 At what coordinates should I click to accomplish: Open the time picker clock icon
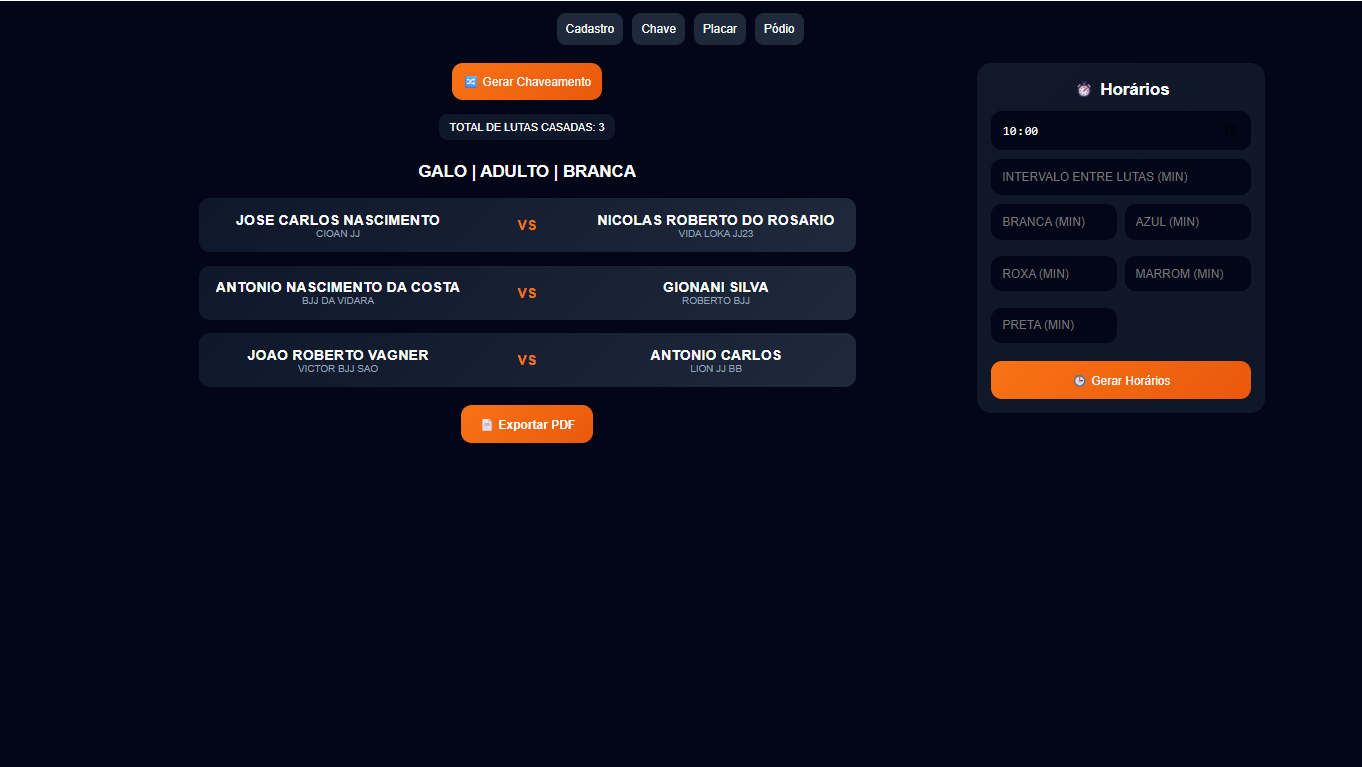(1231, 131)
